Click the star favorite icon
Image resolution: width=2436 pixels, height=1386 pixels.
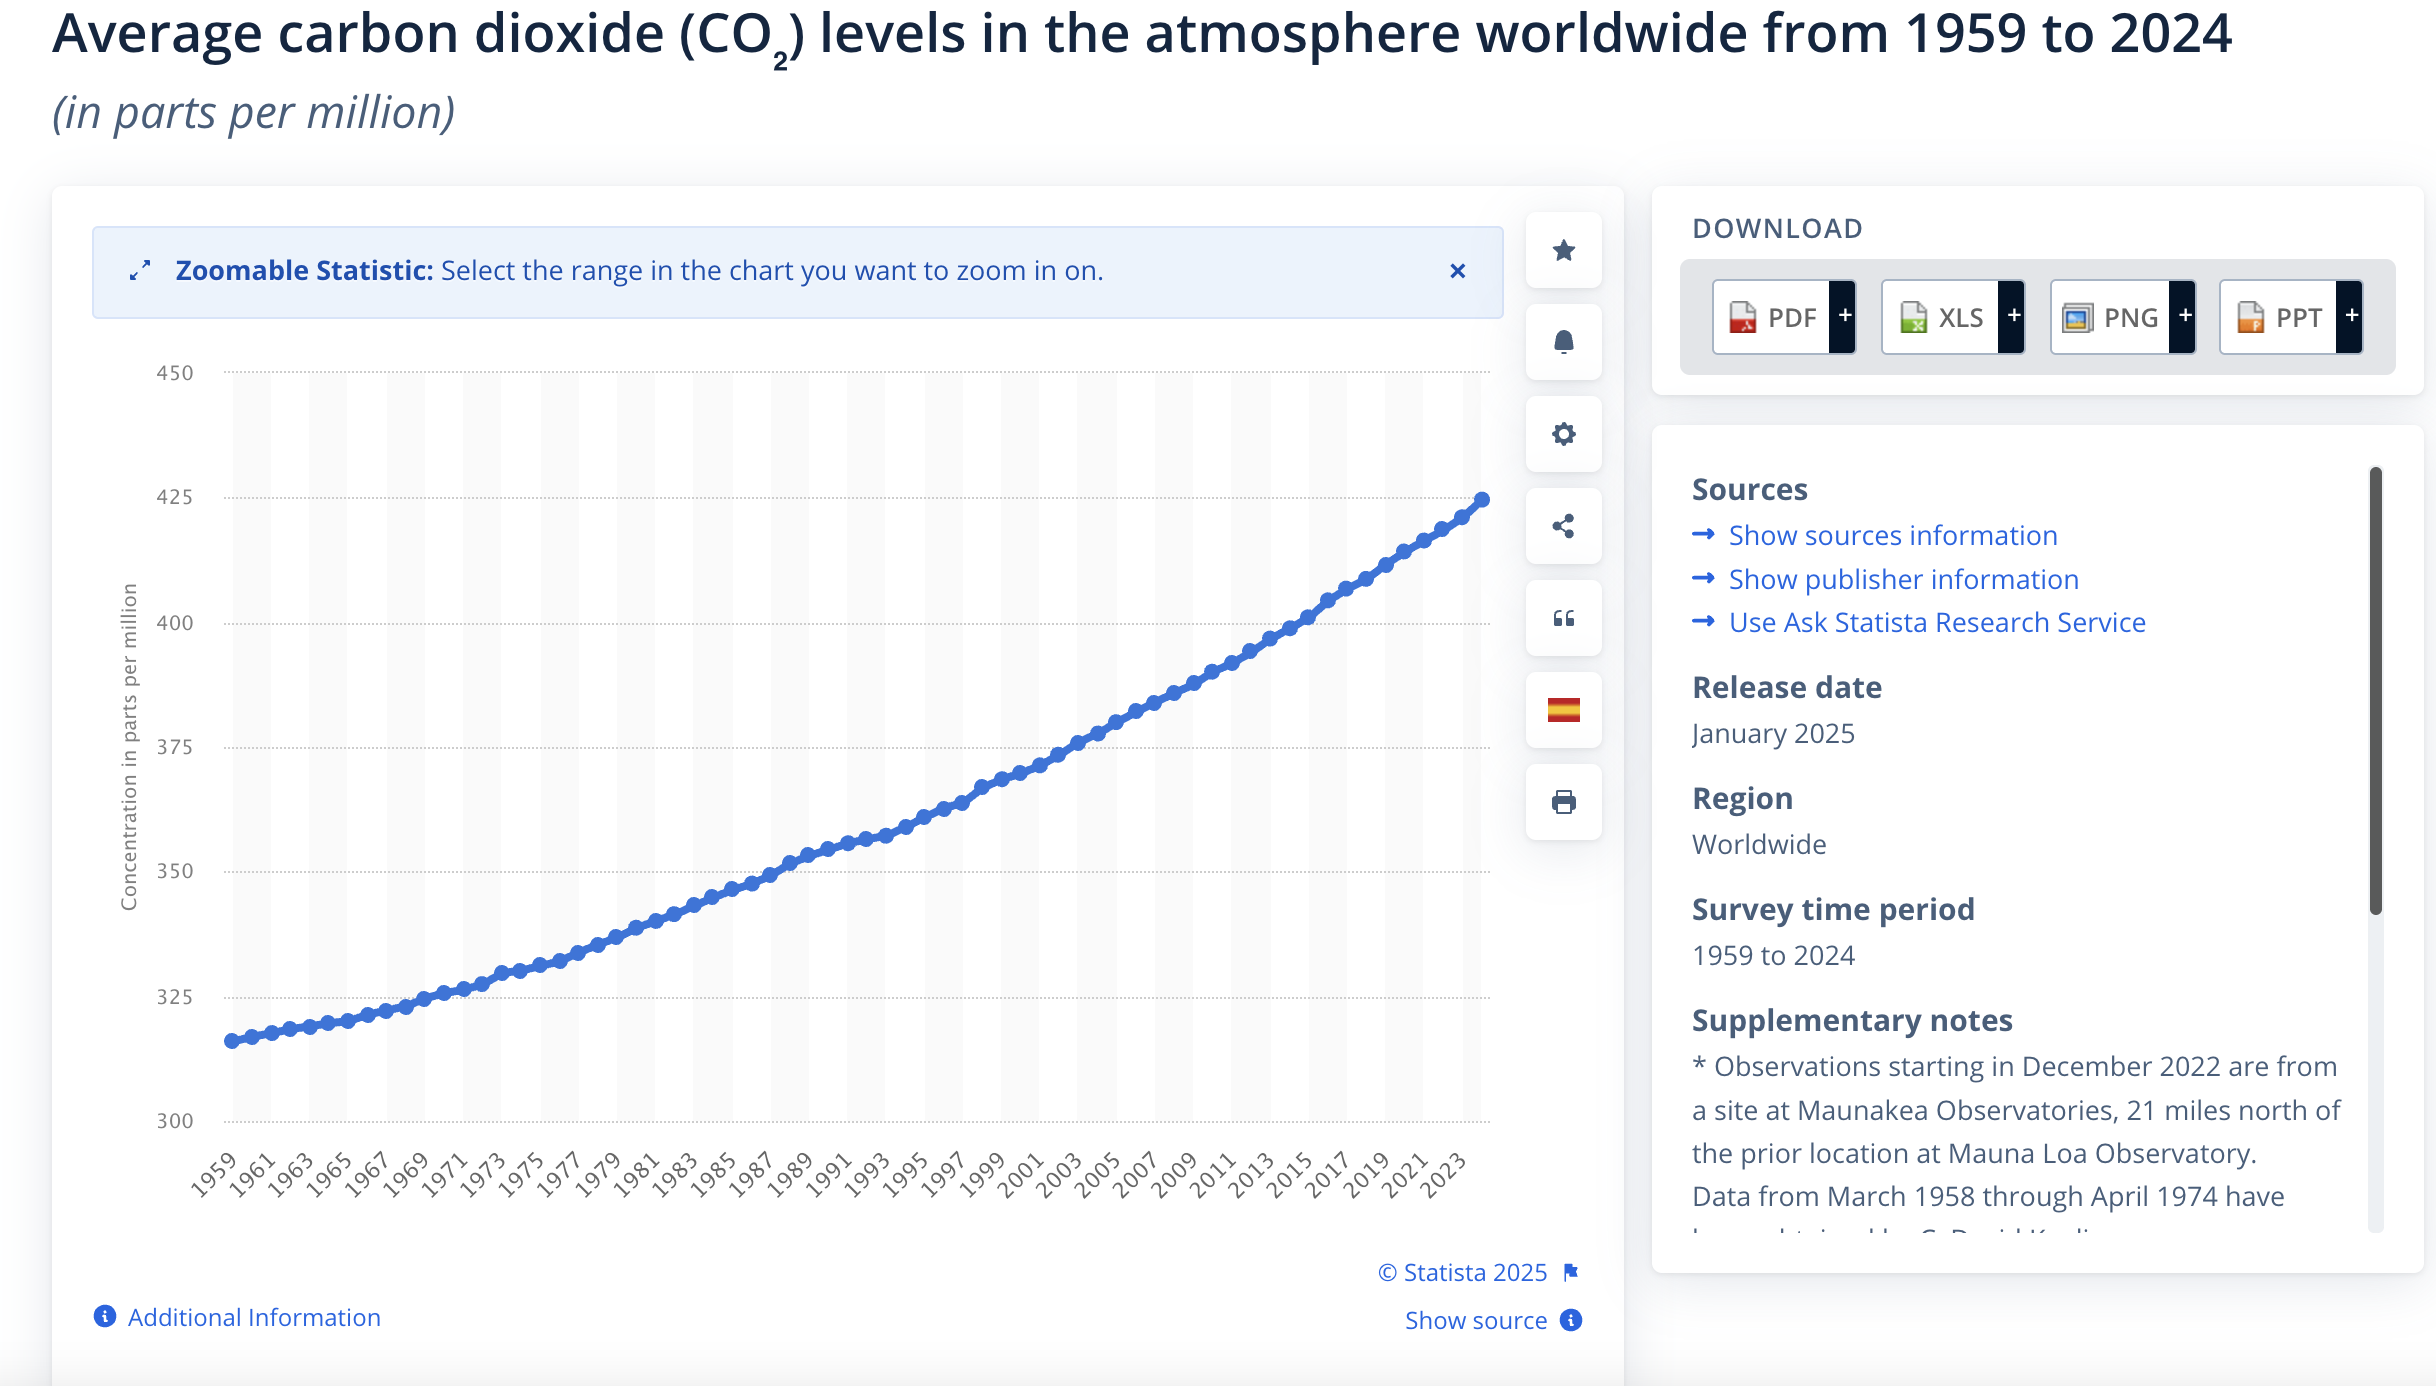(x=1564, y=250)
